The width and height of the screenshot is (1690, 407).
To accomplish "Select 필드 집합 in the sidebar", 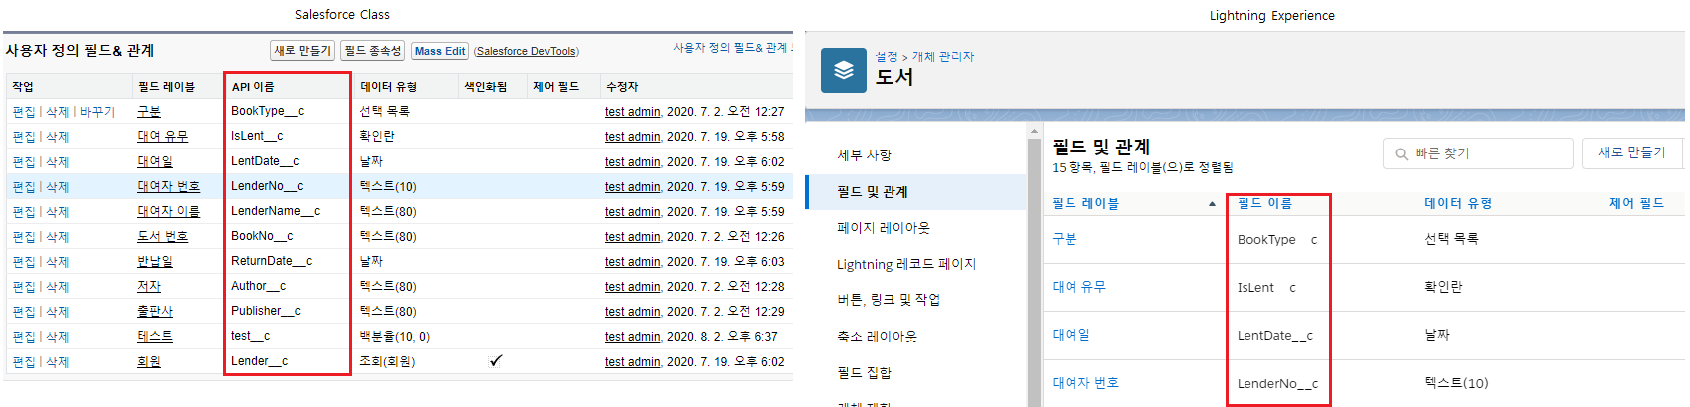I will point(864,373).
